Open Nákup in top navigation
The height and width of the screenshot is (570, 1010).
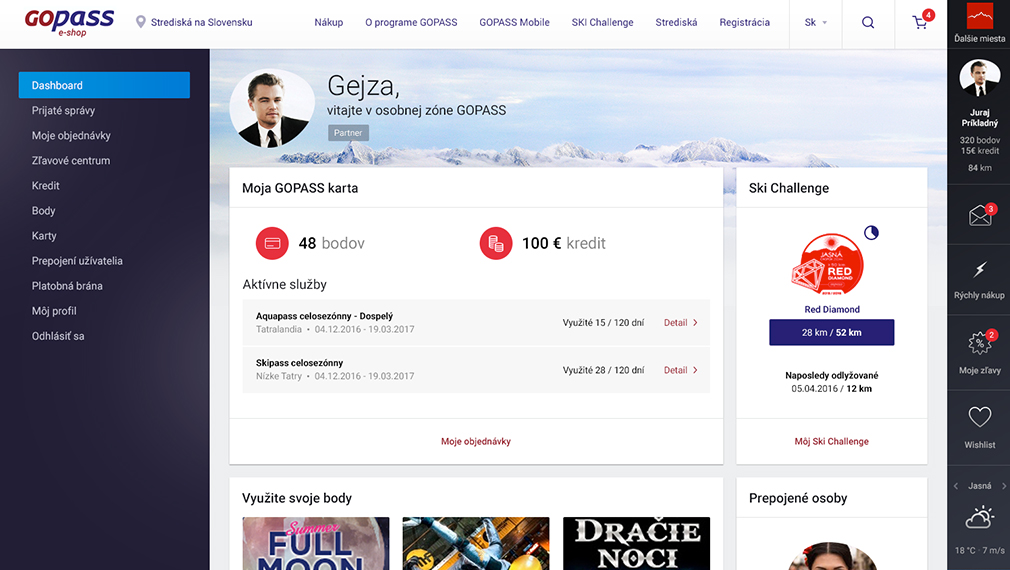tap(329, 23)
